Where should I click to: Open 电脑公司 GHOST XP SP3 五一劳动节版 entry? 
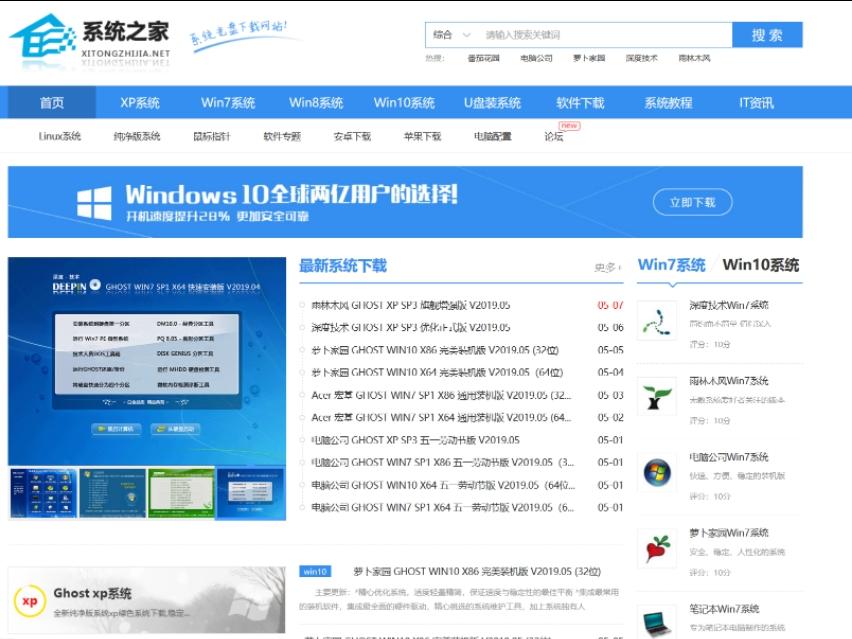(415, 440)
